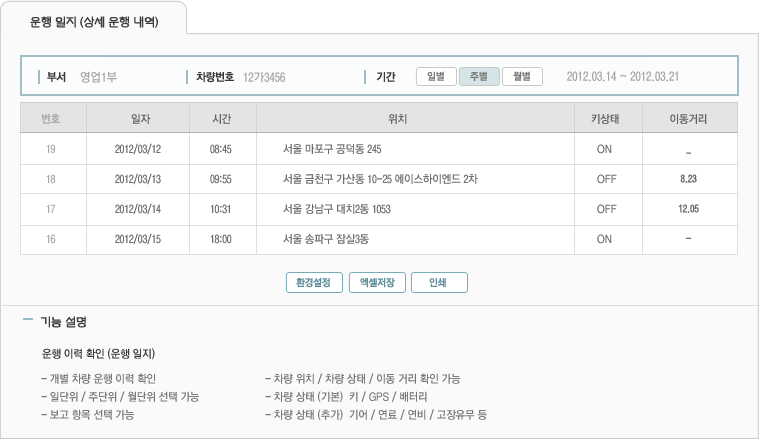This screenshot has height=439, width=760.
Task: Click the 차량 상태 (기본) 키 / GPS / 배터리 line
Action: click(346, 397)
